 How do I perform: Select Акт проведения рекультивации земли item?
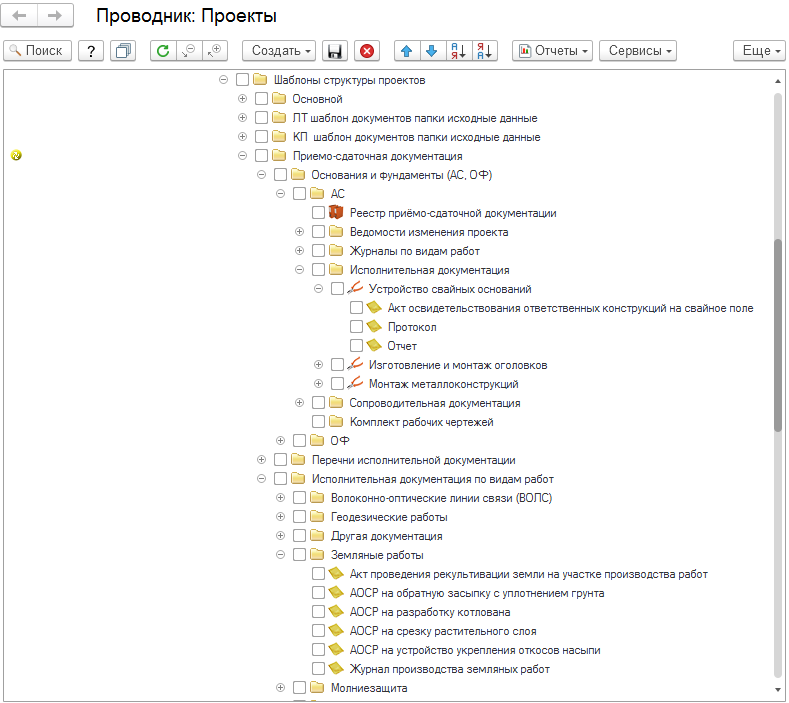[528, 574]
